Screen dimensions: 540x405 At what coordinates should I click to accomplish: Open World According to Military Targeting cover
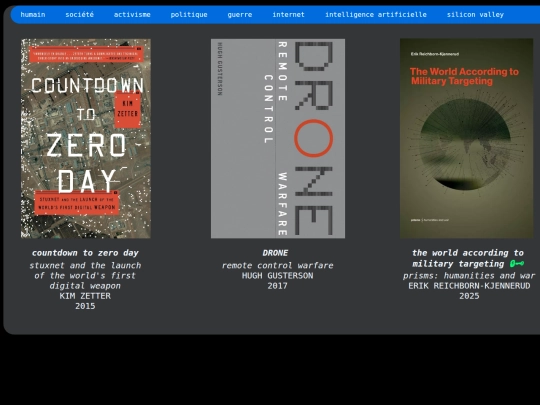[x=467, y=138]
